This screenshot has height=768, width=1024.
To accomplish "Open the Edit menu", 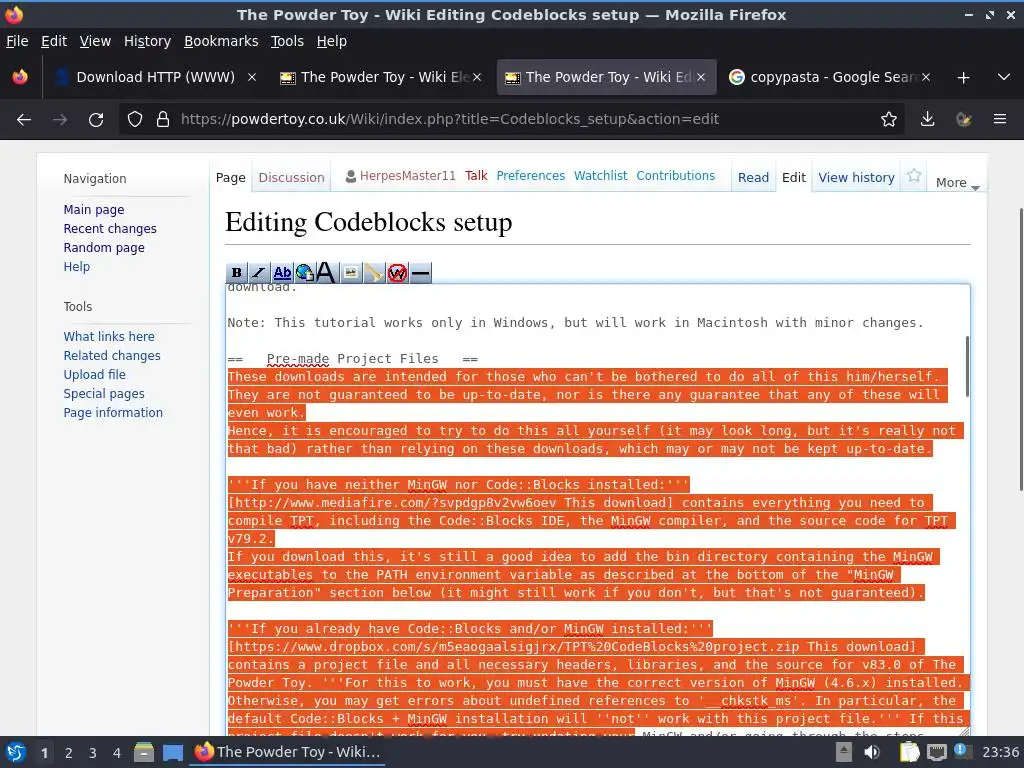I will click(54, 41).
